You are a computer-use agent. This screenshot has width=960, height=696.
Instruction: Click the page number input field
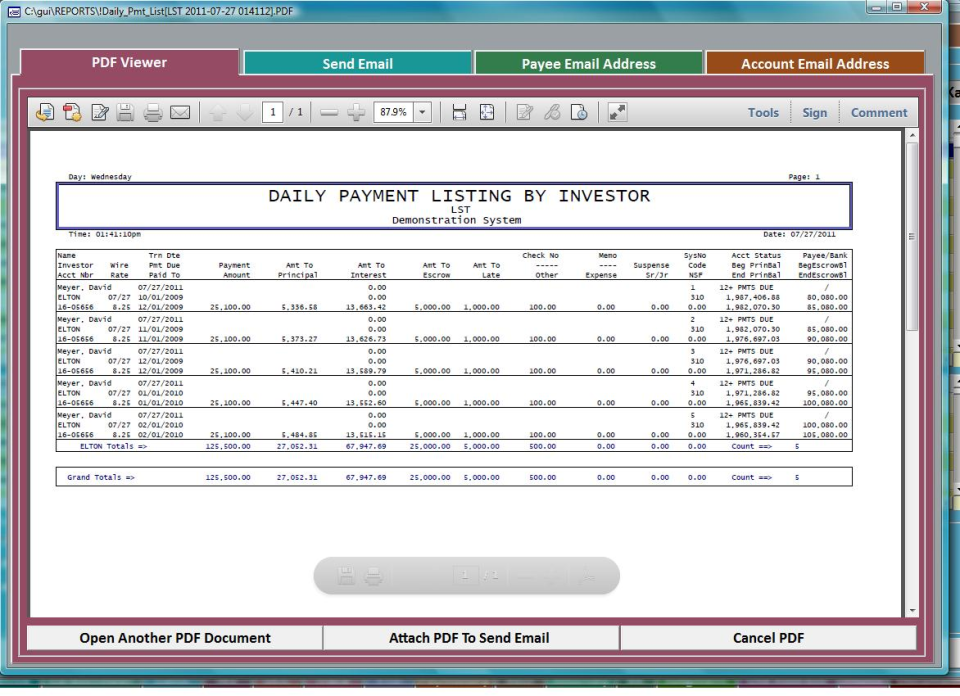(x=272, y=113)
